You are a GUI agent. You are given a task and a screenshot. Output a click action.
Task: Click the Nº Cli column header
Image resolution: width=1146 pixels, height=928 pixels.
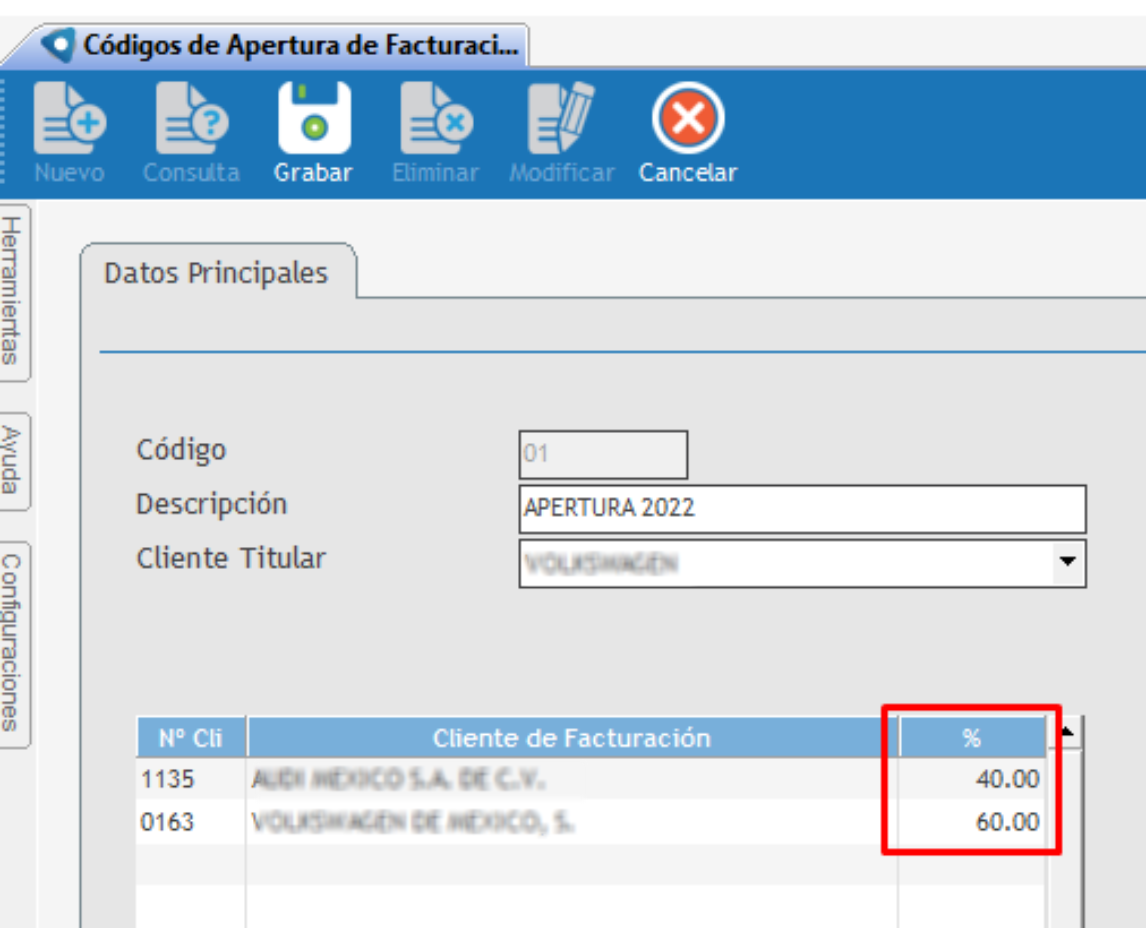click(191, 738)
